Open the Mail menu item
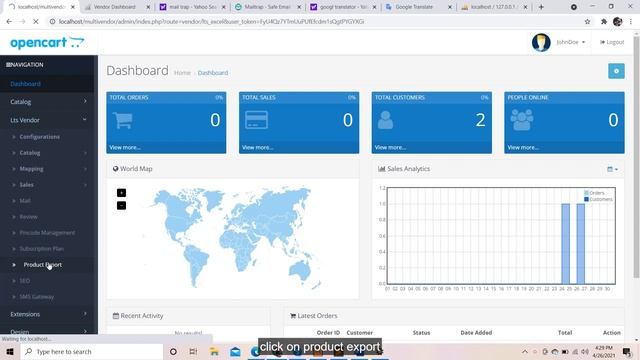The image size is (640, 360). coord(25,201)
